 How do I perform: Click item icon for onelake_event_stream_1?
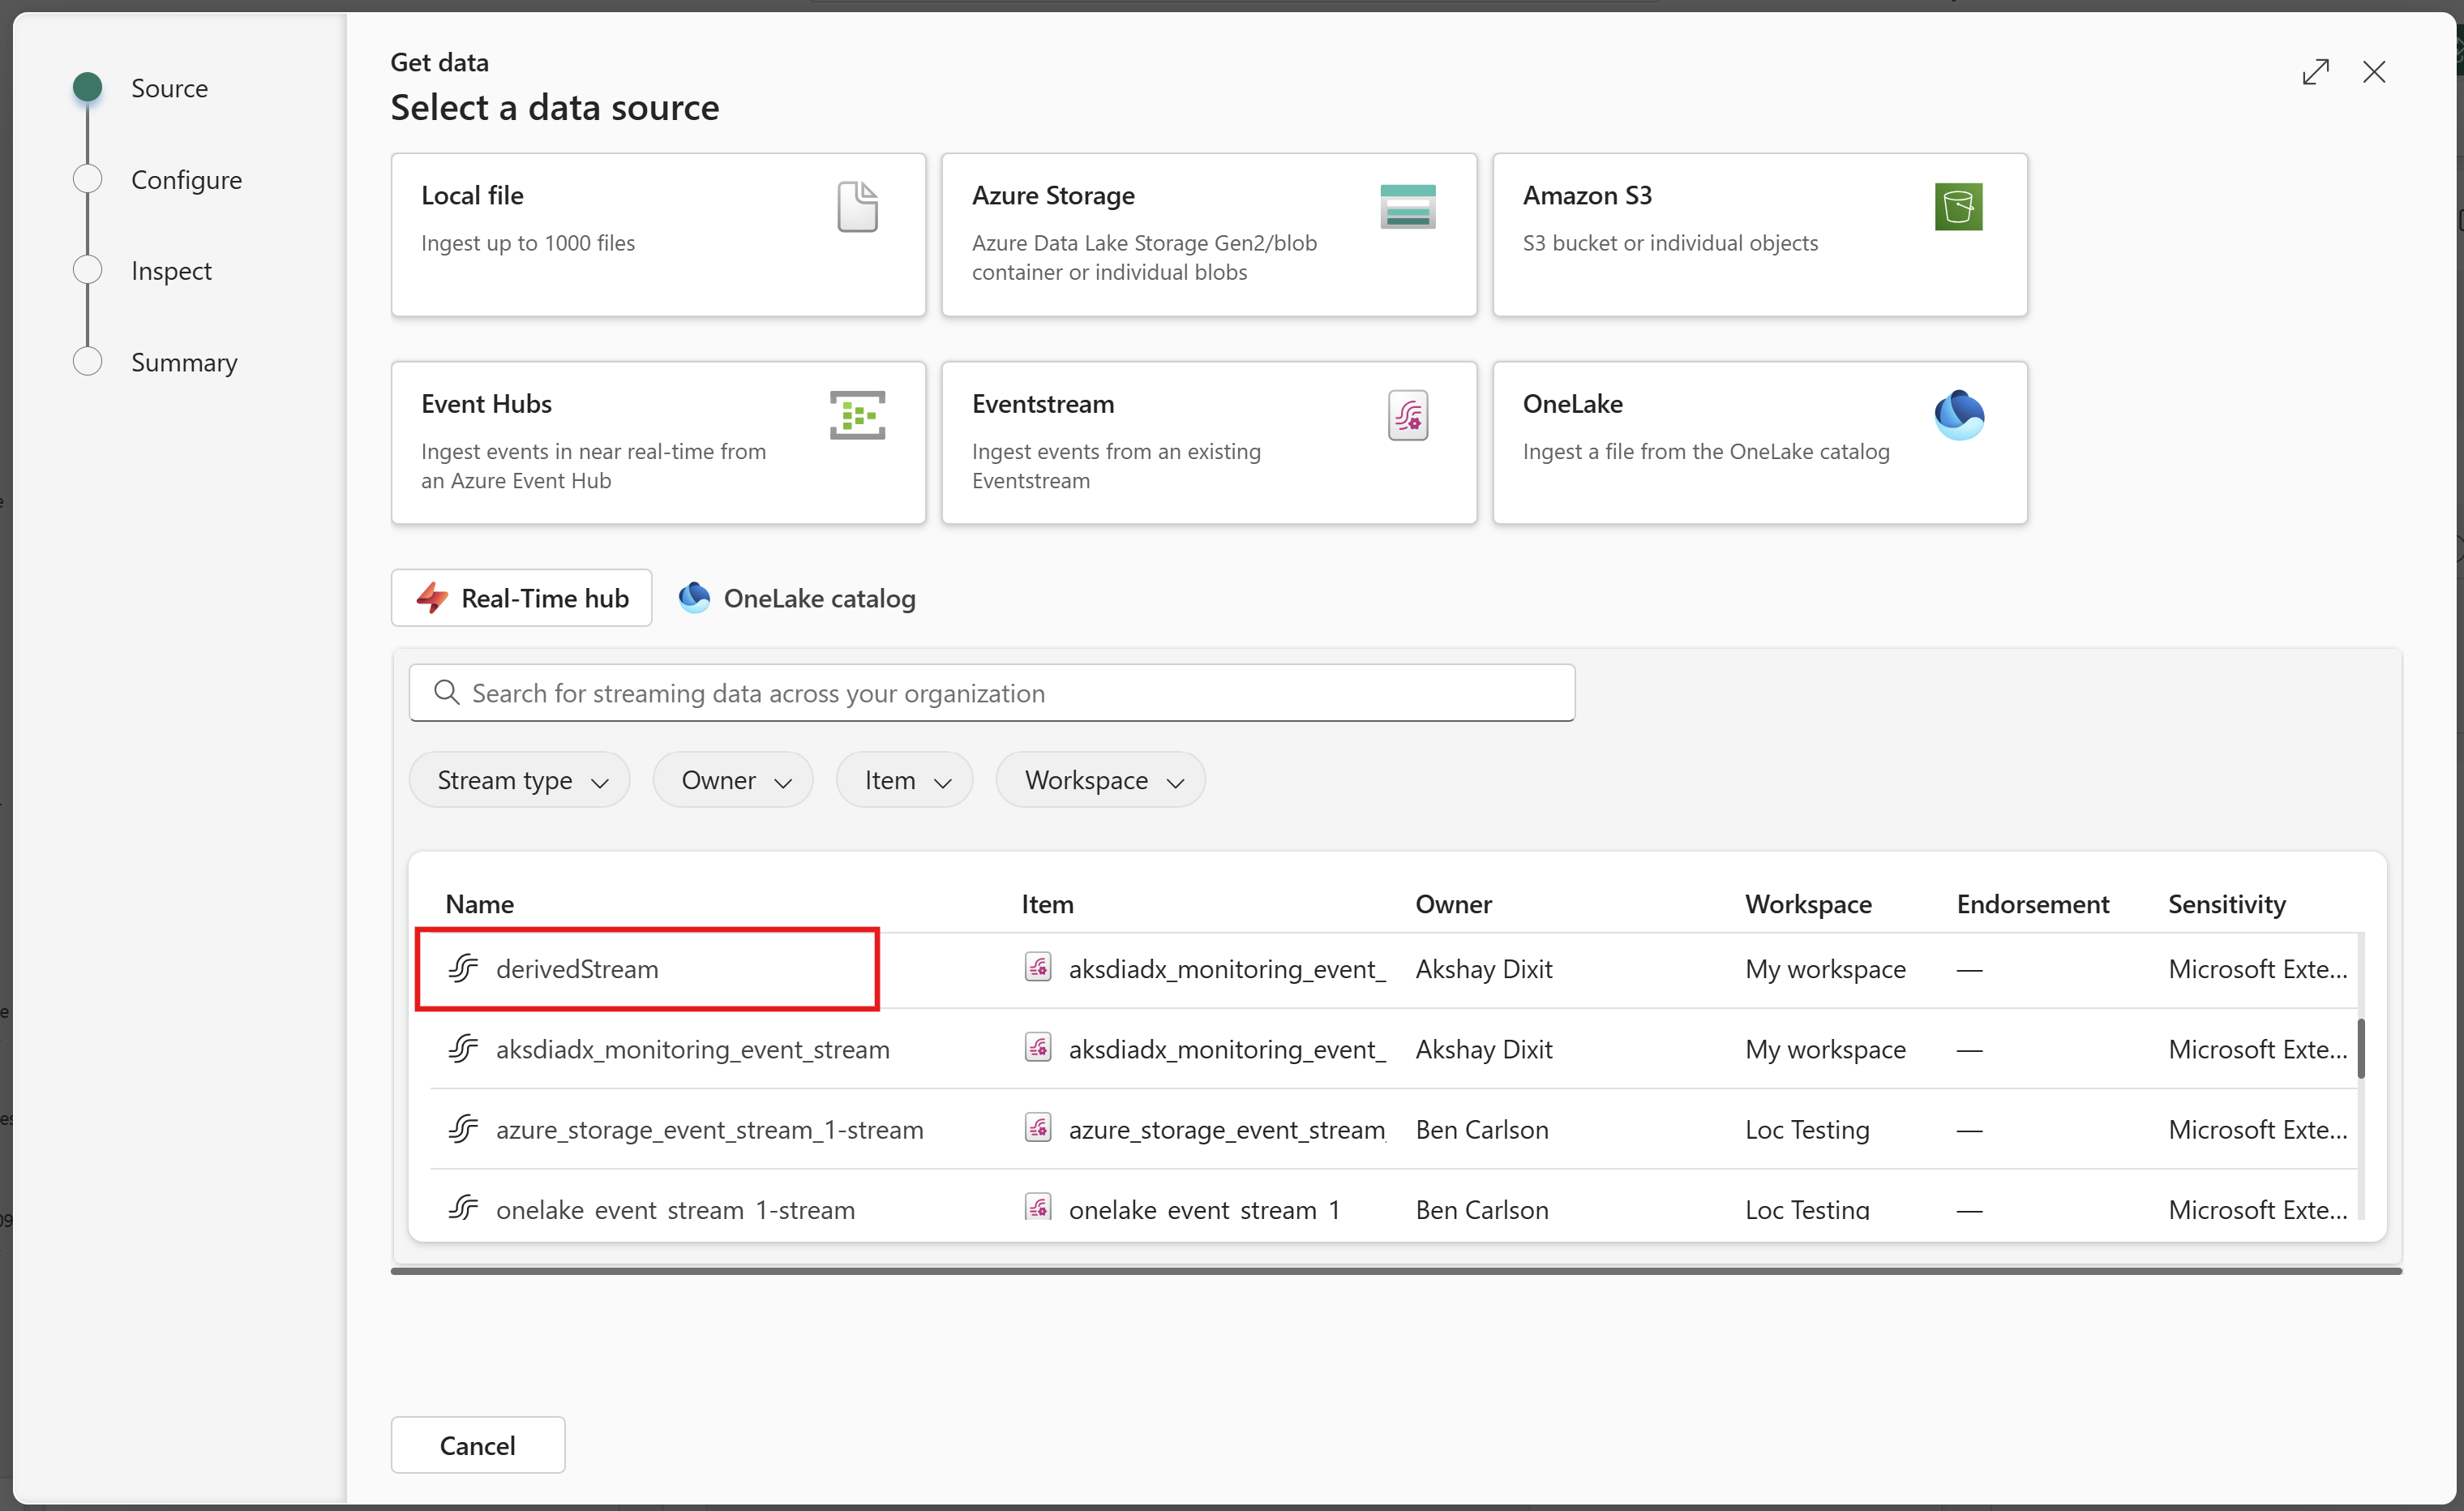(1038, 1207)
